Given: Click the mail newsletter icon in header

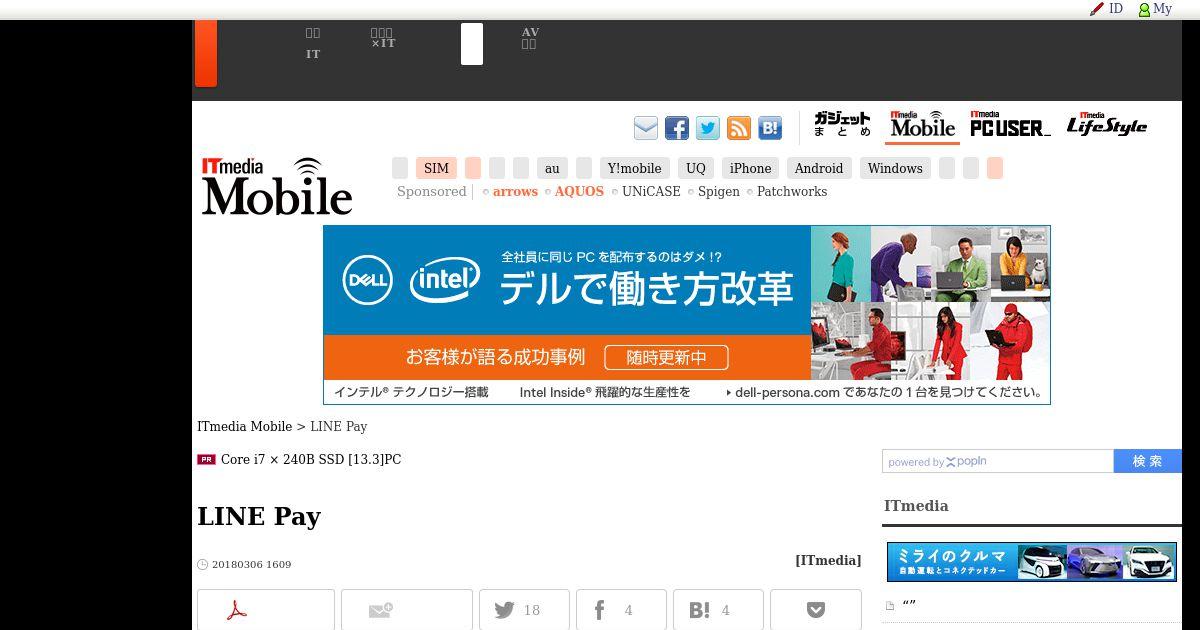Looking at the screenshot, I should (x=646, y=128).
